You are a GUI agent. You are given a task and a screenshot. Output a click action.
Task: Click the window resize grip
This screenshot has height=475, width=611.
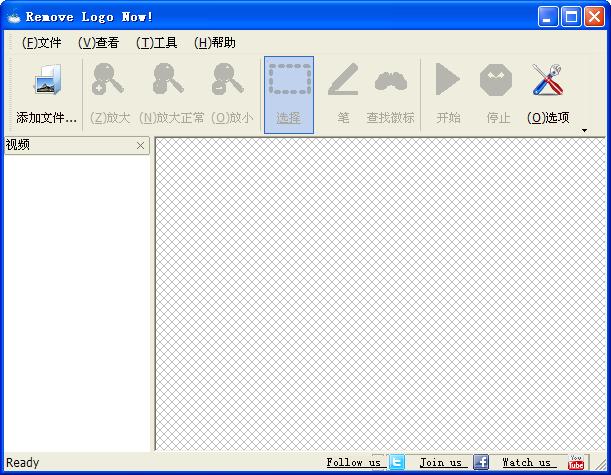[600, 464]
